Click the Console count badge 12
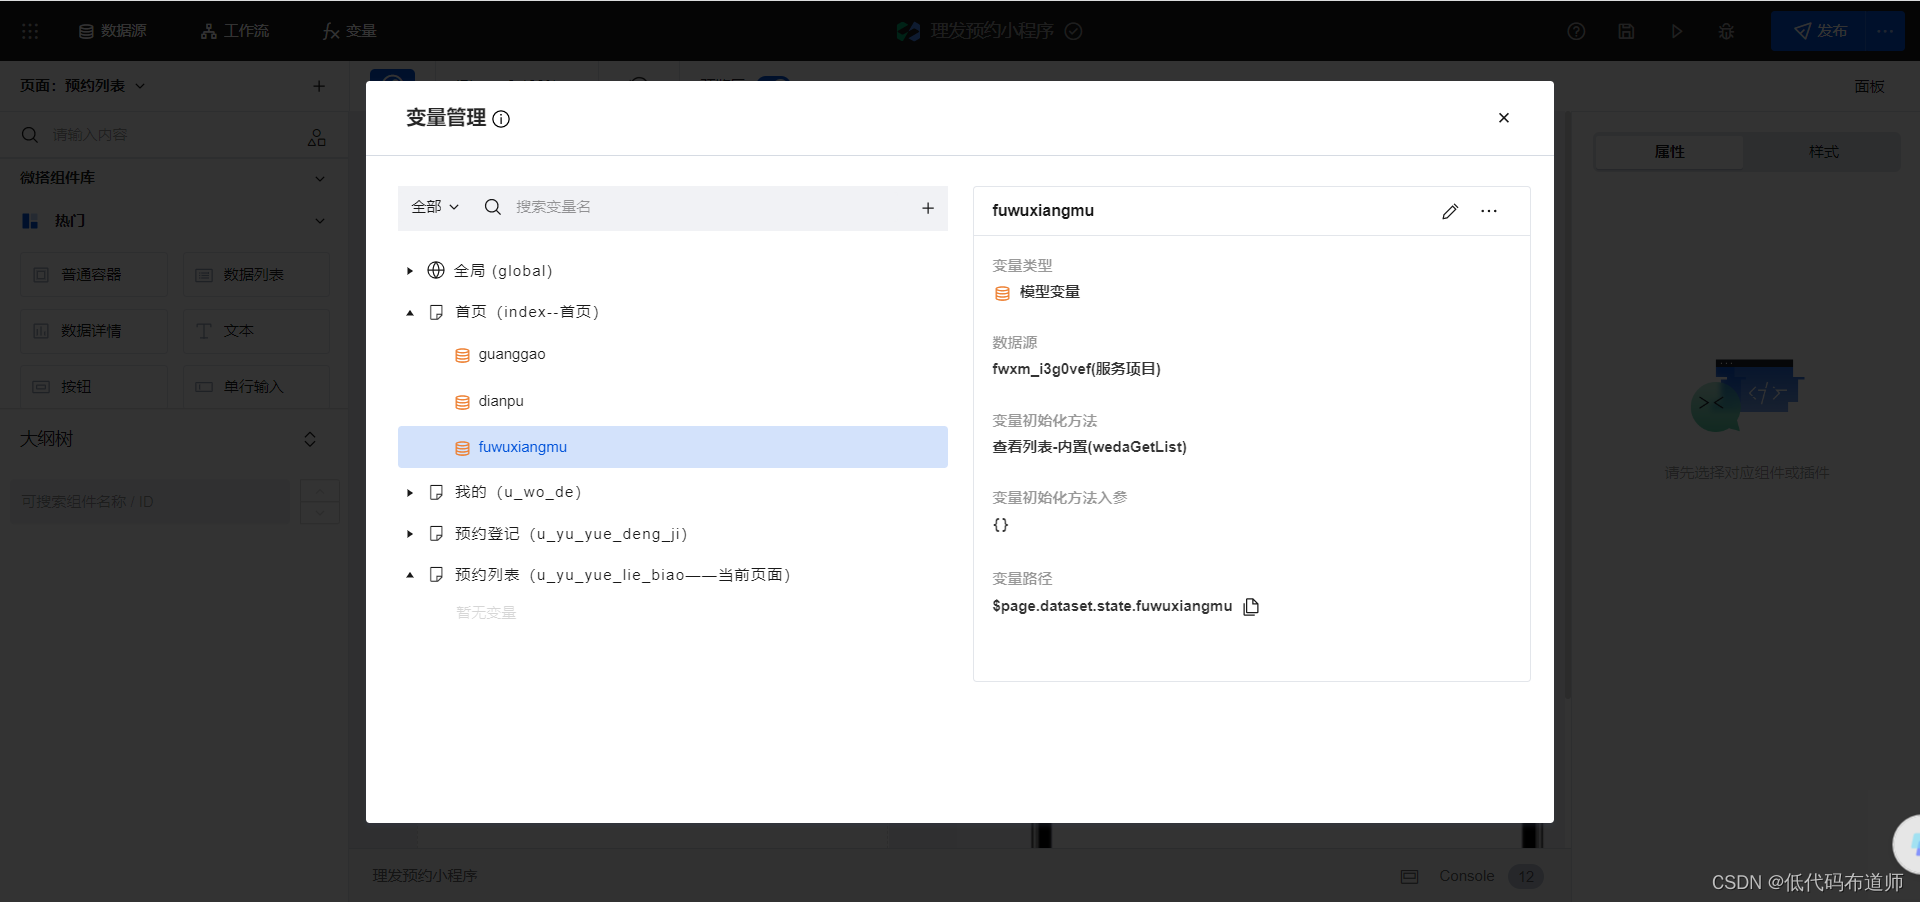Screen dimensions: 1920x902 pyautogui.click(x=1526, y=877)
